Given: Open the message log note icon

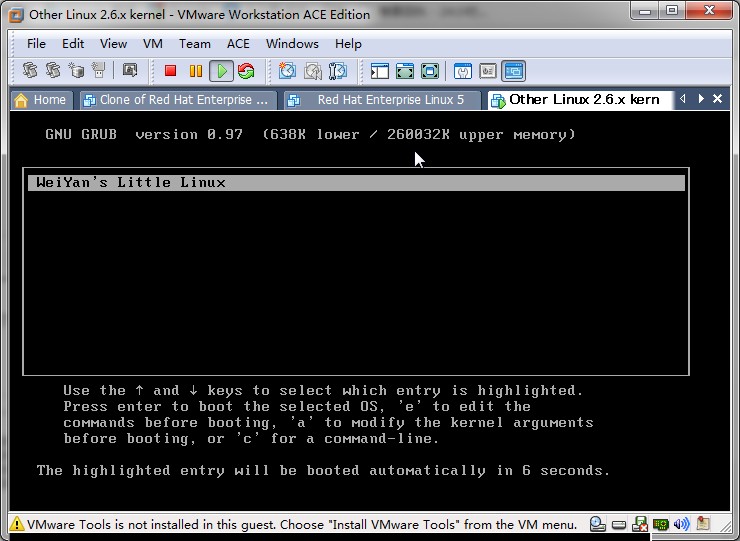Looking at the screenshot, I should click(703, 524).
